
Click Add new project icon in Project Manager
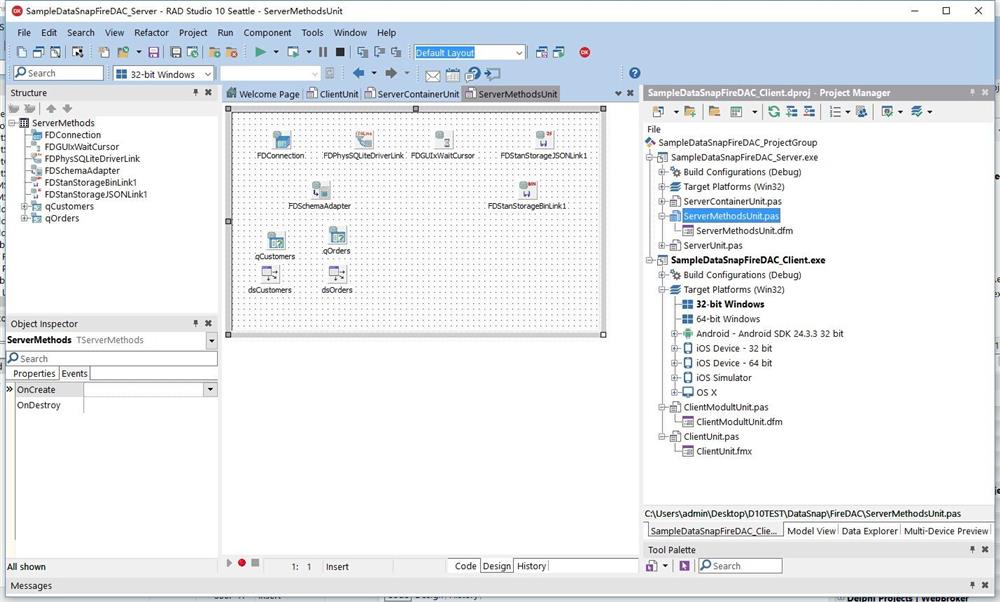[689, 112]
